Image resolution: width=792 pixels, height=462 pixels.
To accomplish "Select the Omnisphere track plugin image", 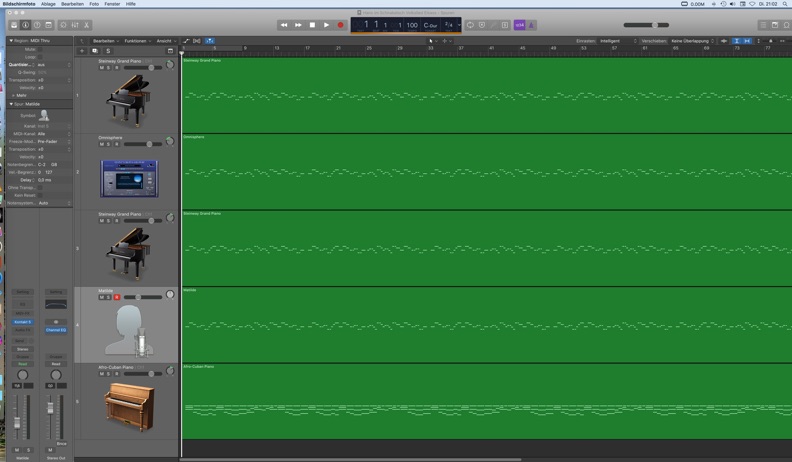I will coord(129,178).
